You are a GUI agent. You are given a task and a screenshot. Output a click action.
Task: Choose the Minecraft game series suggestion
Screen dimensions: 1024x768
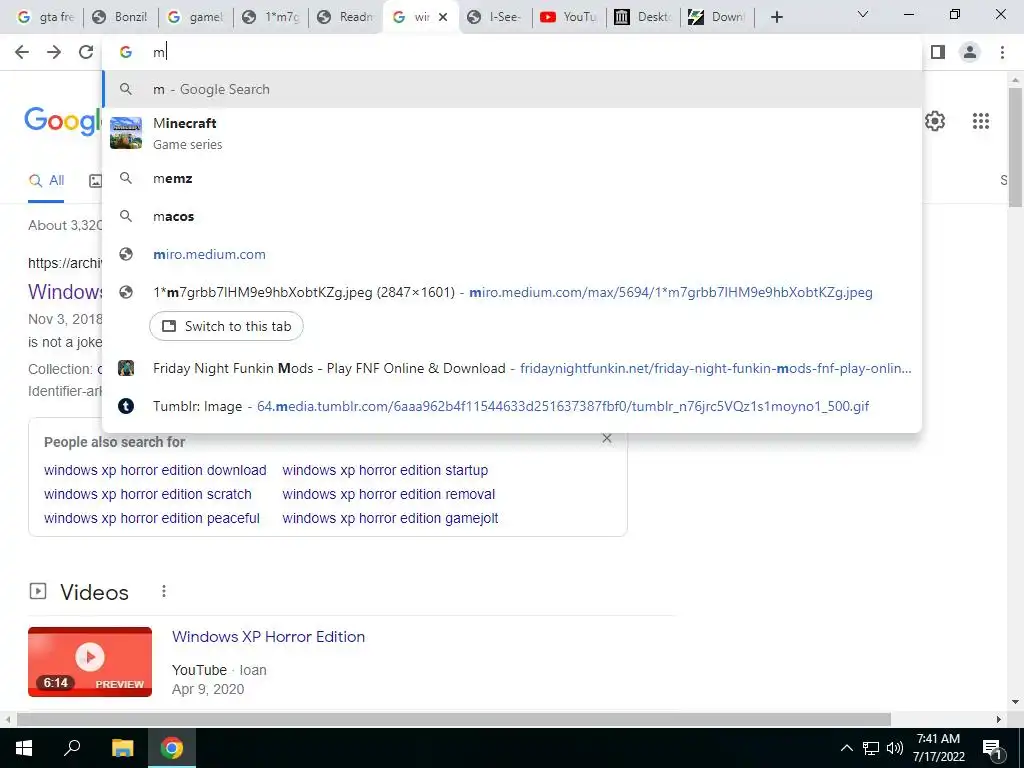pos(512,133)
